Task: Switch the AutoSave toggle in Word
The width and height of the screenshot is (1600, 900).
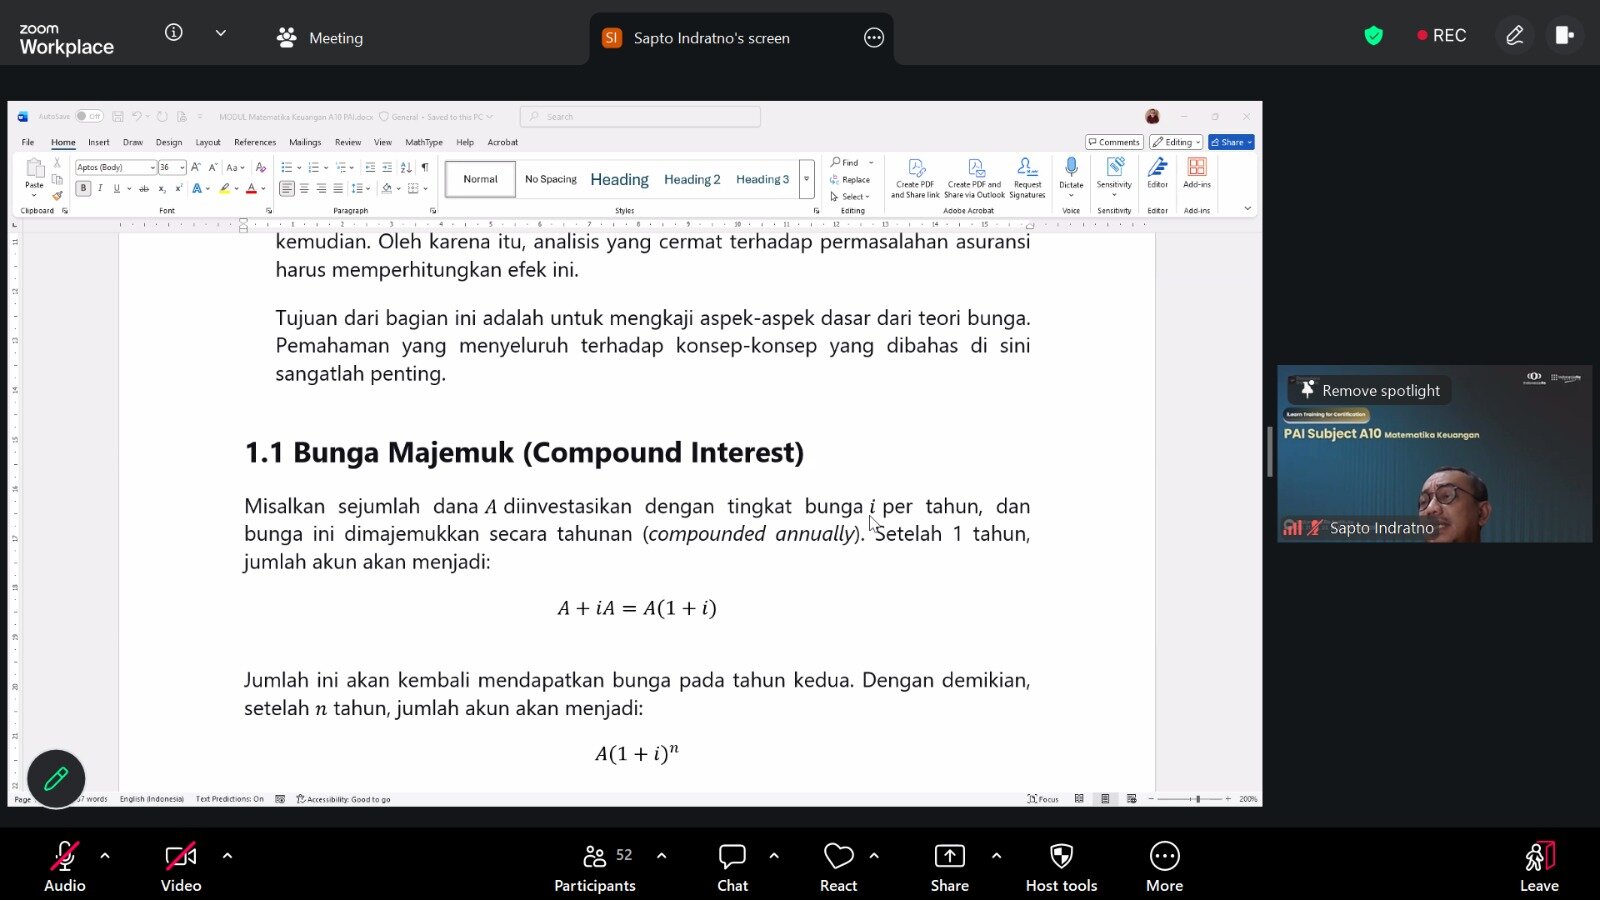Action: coord(89,116)
